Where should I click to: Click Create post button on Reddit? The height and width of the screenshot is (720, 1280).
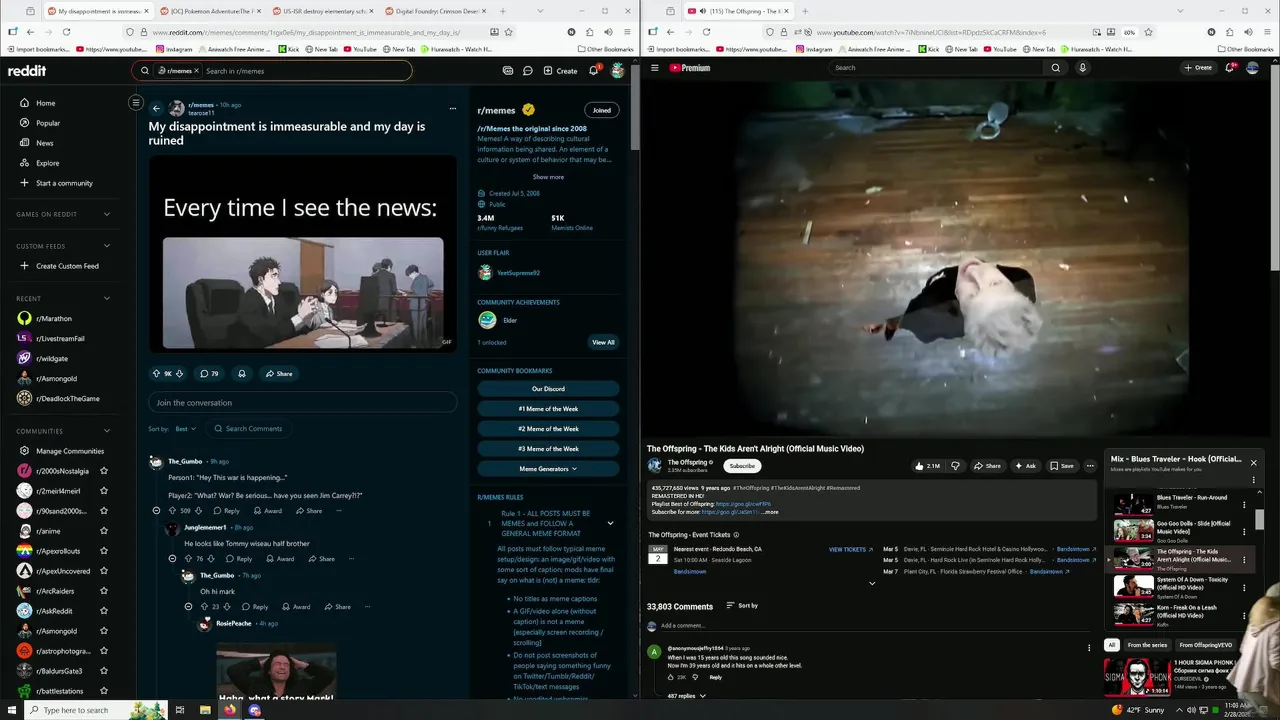click(560, 71)
